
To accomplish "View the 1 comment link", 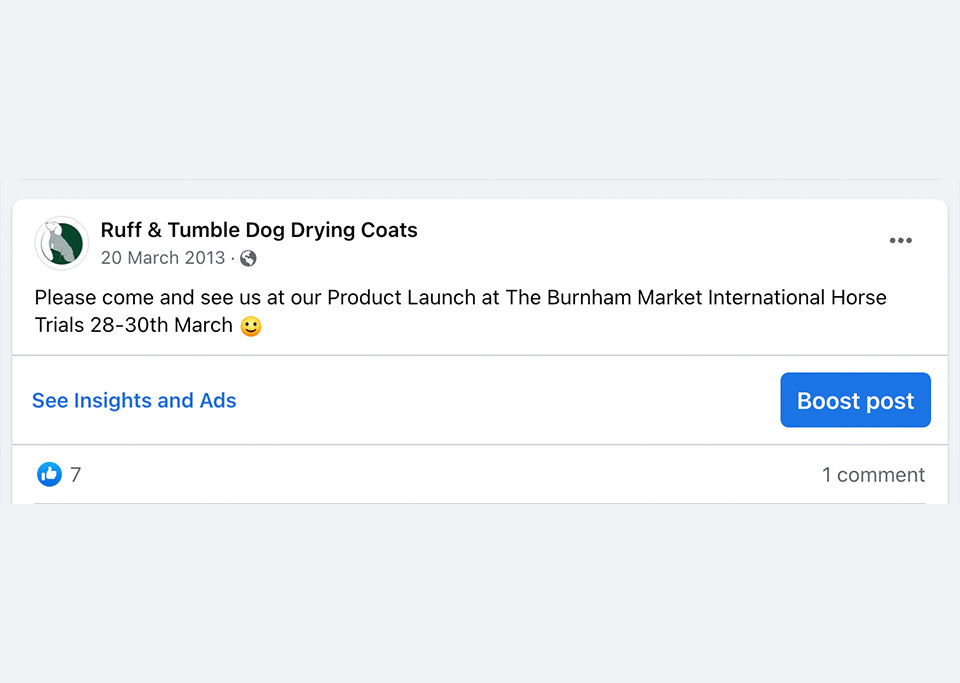I will [873, 475].
